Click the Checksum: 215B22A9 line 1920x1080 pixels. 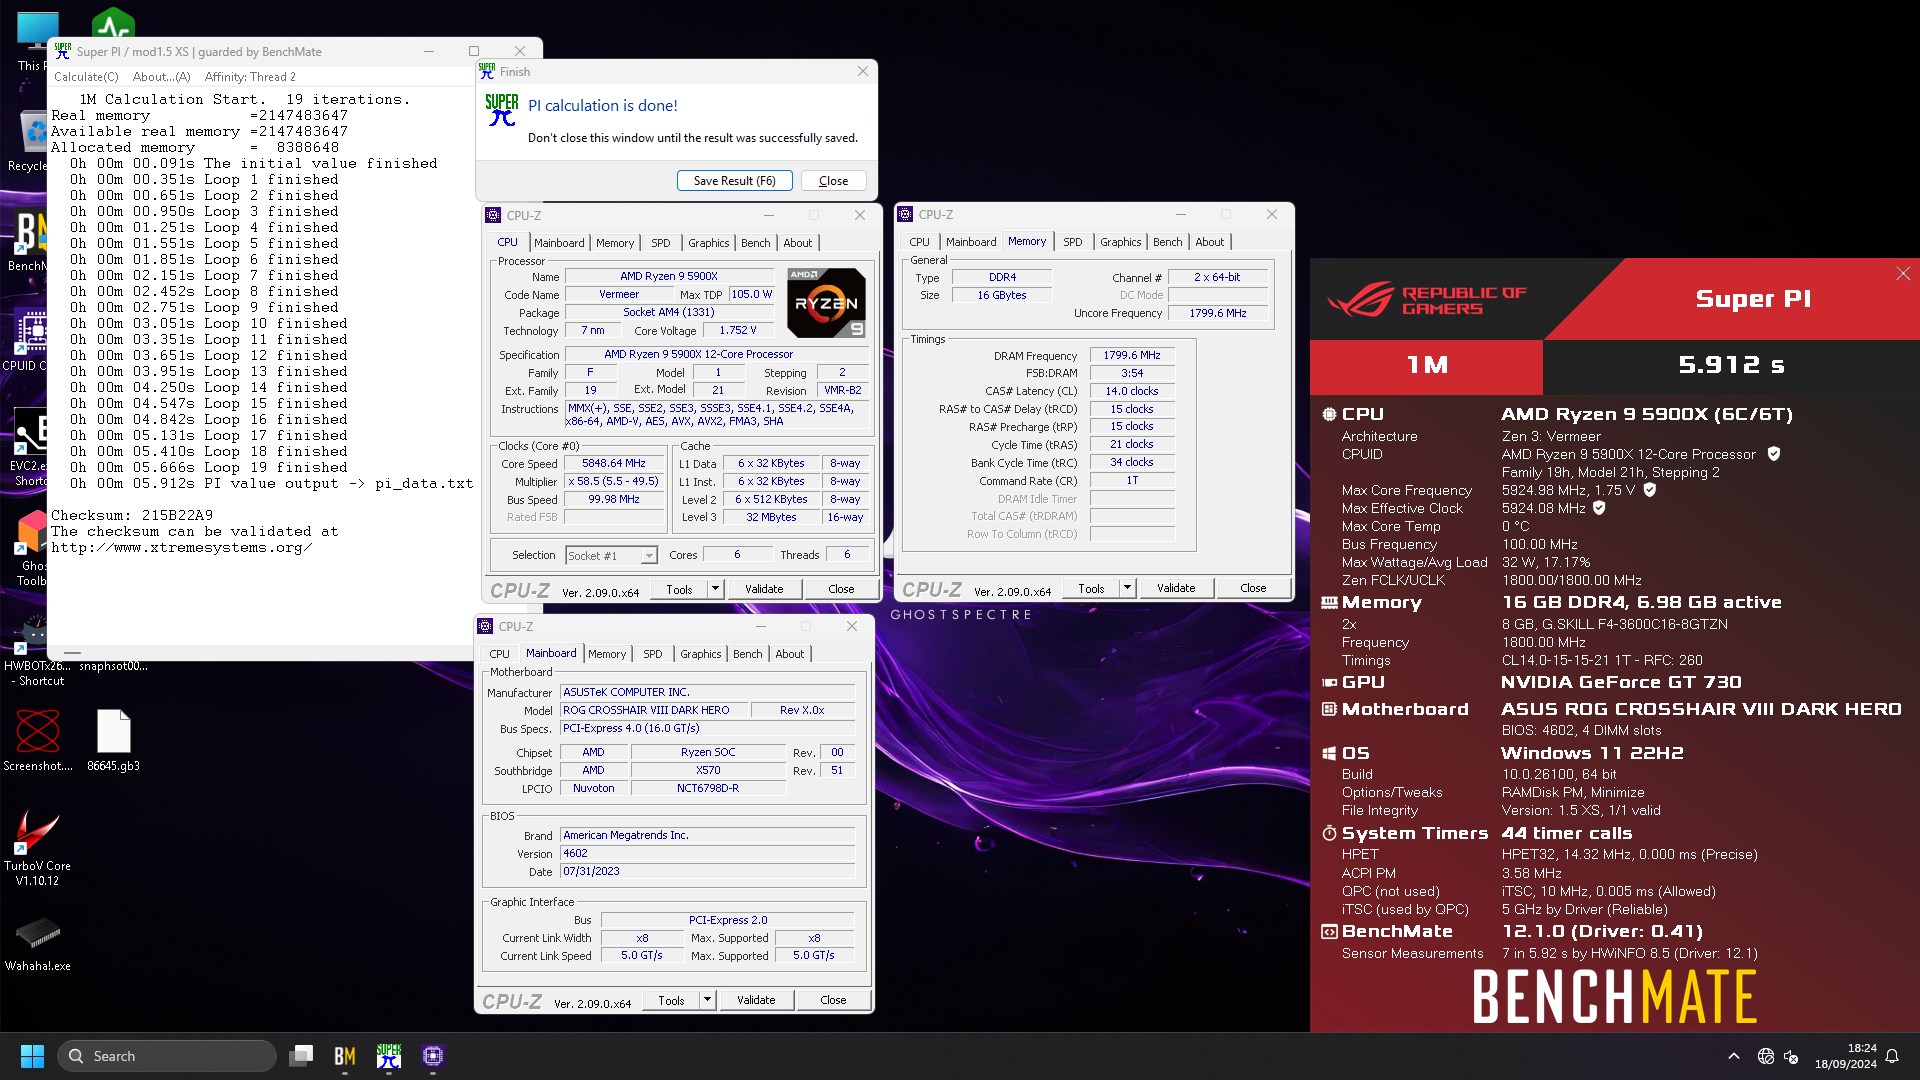[x=132, y=515]
